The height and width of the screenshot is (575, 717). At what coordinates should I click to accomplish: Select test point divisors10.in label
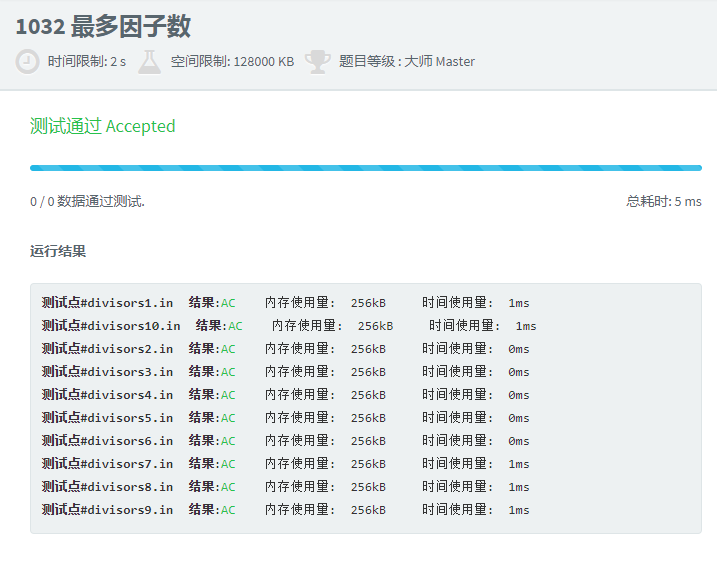coord(111,326)
